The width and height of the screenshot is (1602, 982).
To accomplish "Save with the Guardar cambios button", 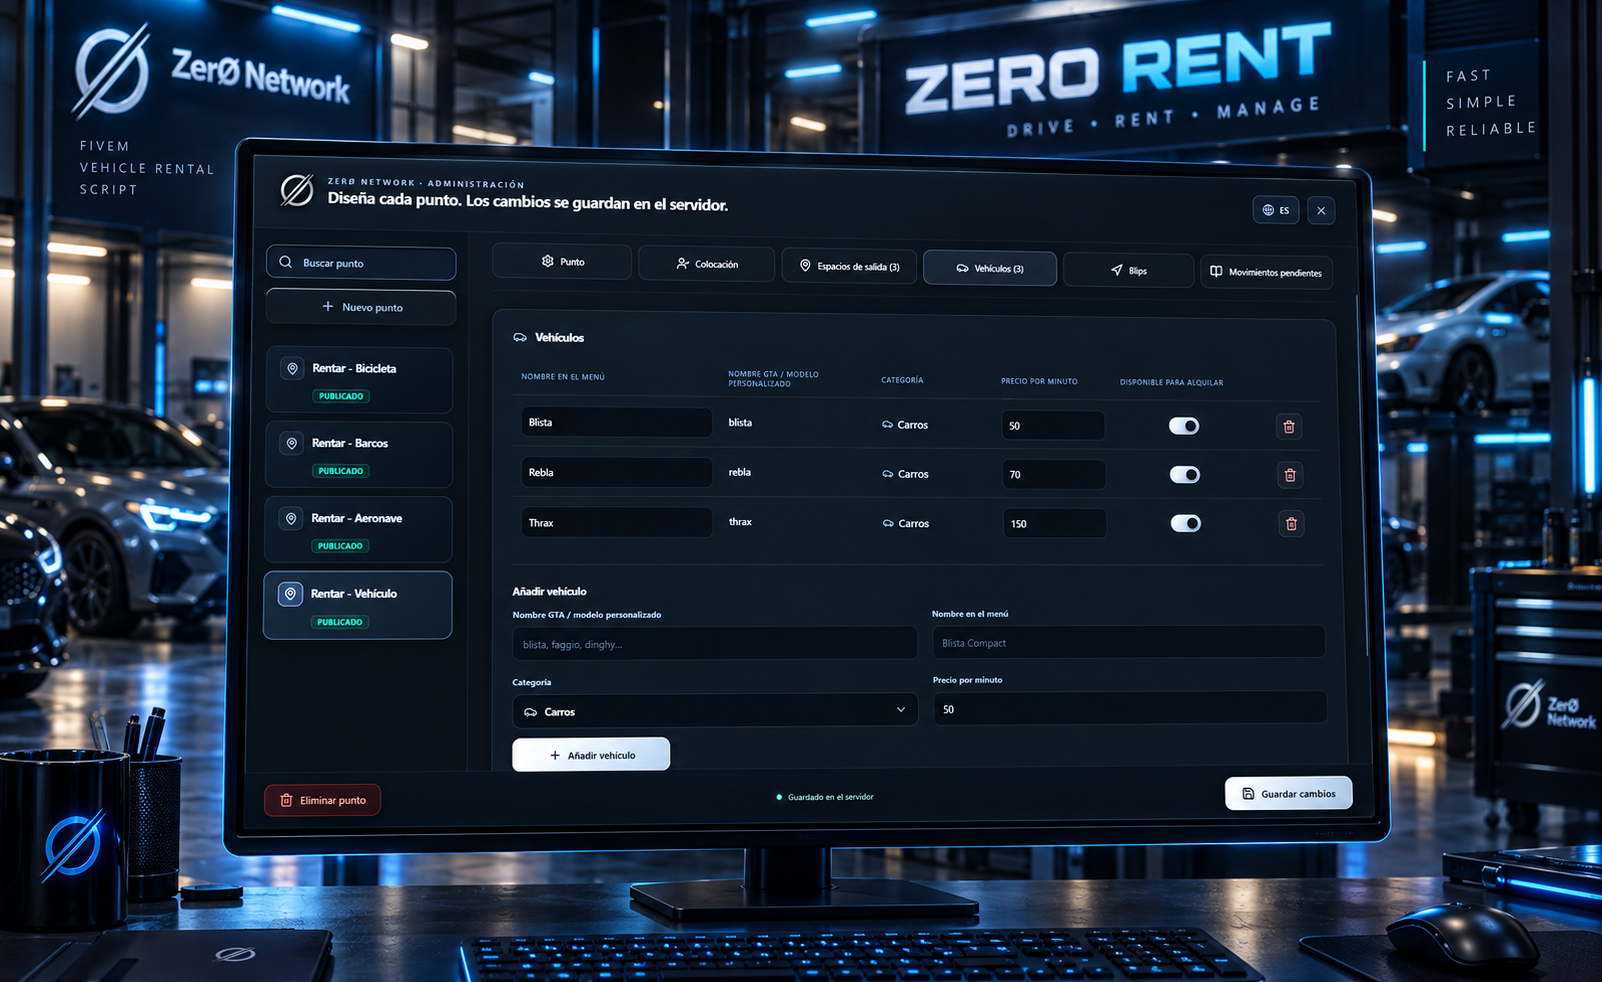I will coord(1288,793).
